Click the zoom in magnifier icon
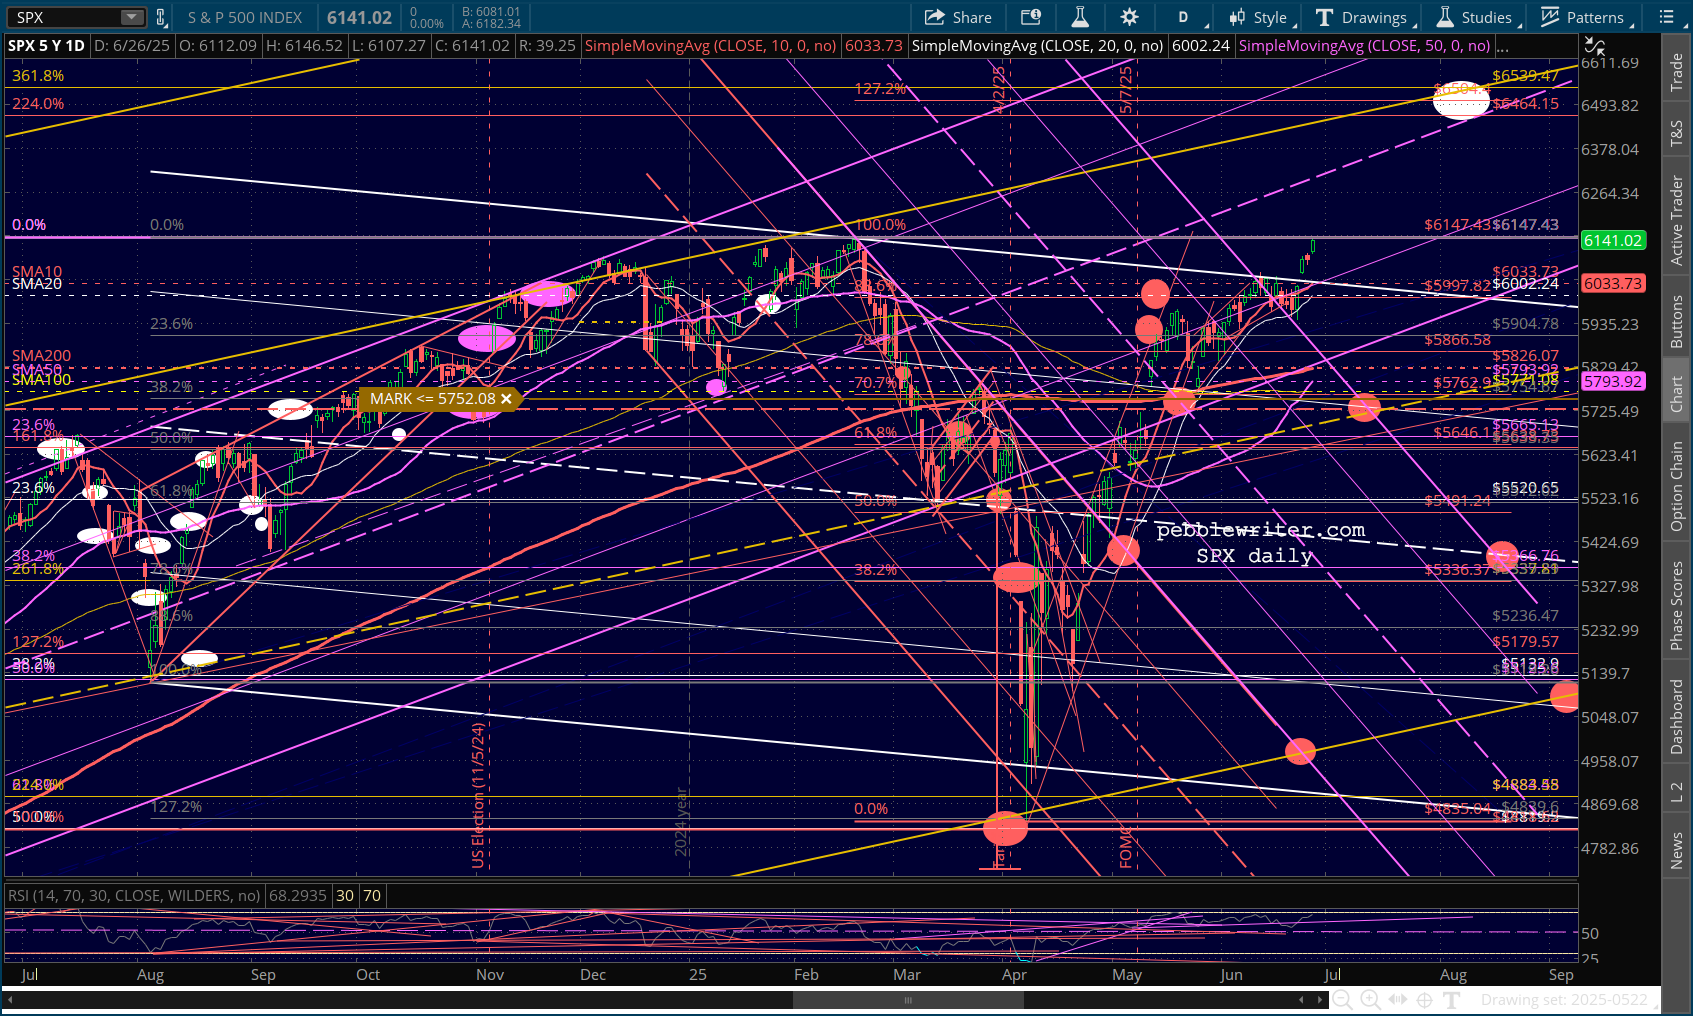This screenshot has width=1693, height=1016. [x=1370, y=999]
